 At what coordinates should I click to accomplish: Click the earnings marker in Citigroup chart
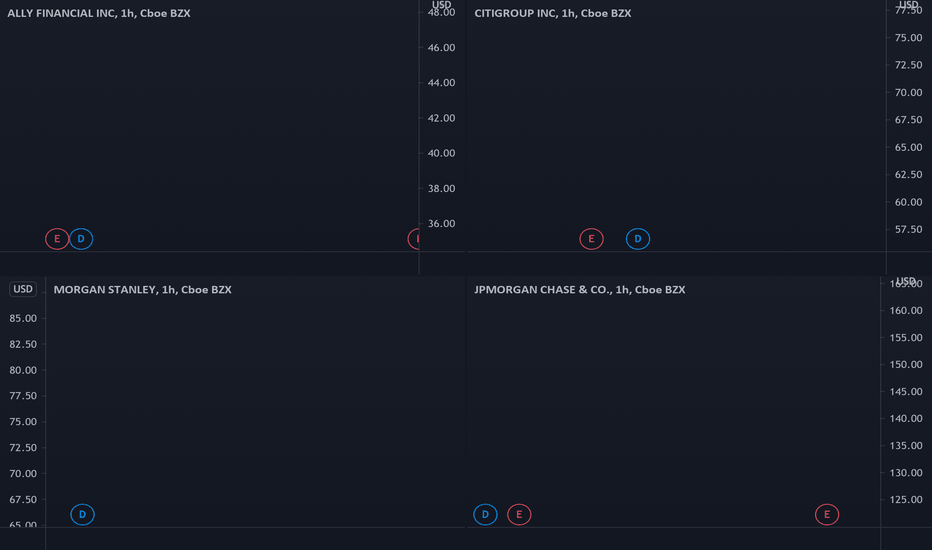pyautogui.click(x=591, y=238)
